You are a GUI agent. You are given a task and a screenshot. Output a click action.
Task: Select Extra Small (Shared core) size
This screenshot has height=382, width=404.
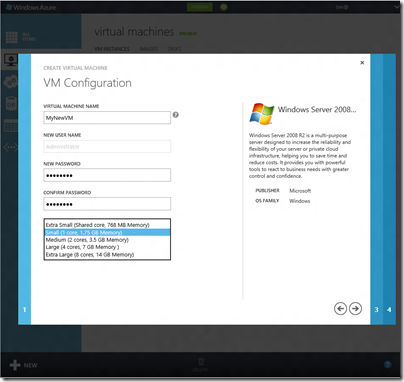(x=107, y=225)
